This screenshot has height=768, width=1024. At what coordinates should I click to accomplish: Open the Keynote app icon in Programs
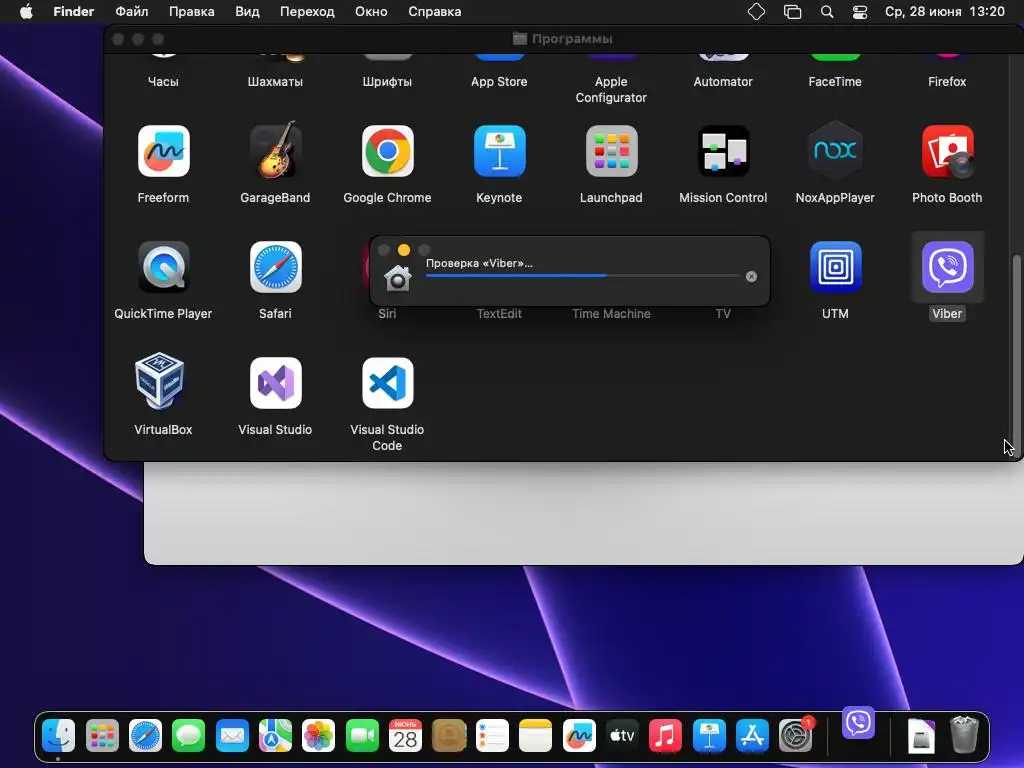[x=499, y=151]
